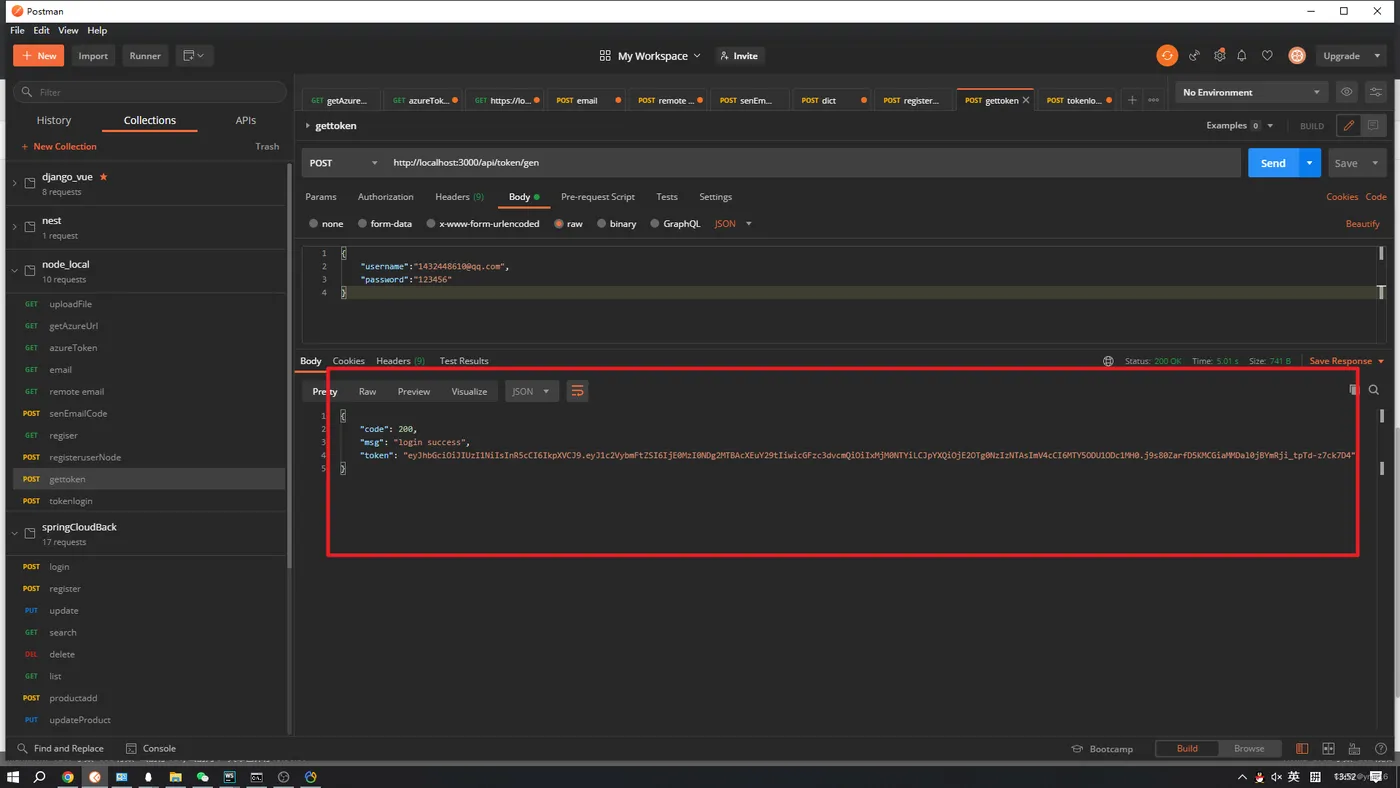Select the binary body type

[601, 224]
